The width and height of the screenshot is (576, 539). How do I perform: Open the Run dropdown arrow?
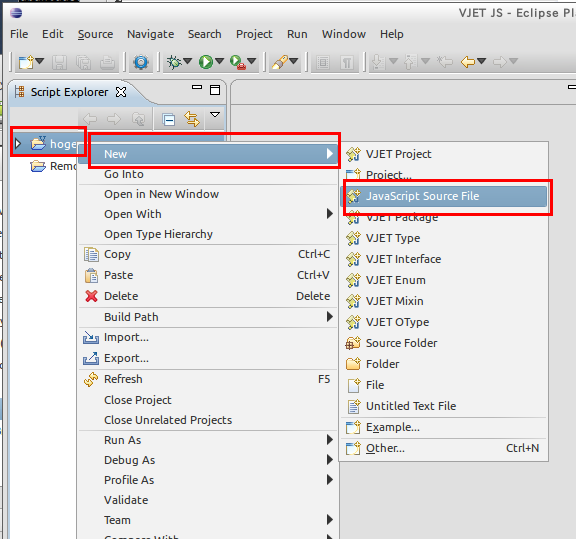click(219, 61)
